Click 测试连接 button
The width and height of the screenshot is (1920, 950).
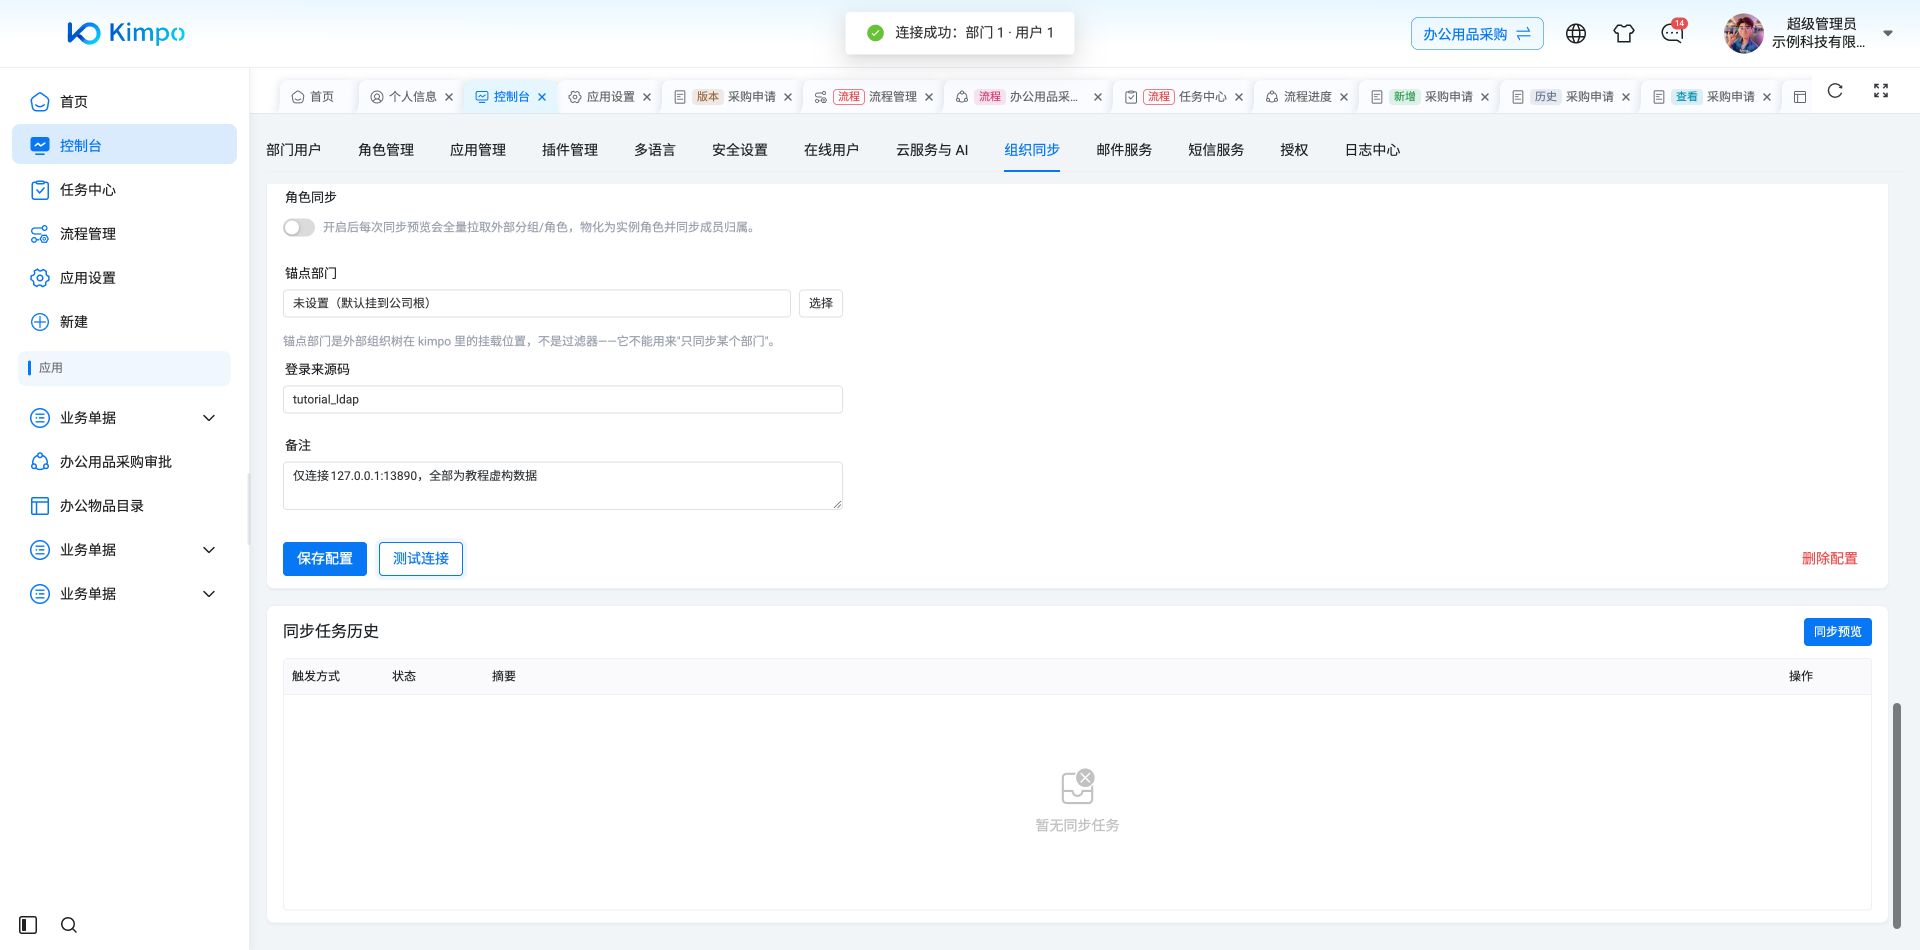(421, 558)
